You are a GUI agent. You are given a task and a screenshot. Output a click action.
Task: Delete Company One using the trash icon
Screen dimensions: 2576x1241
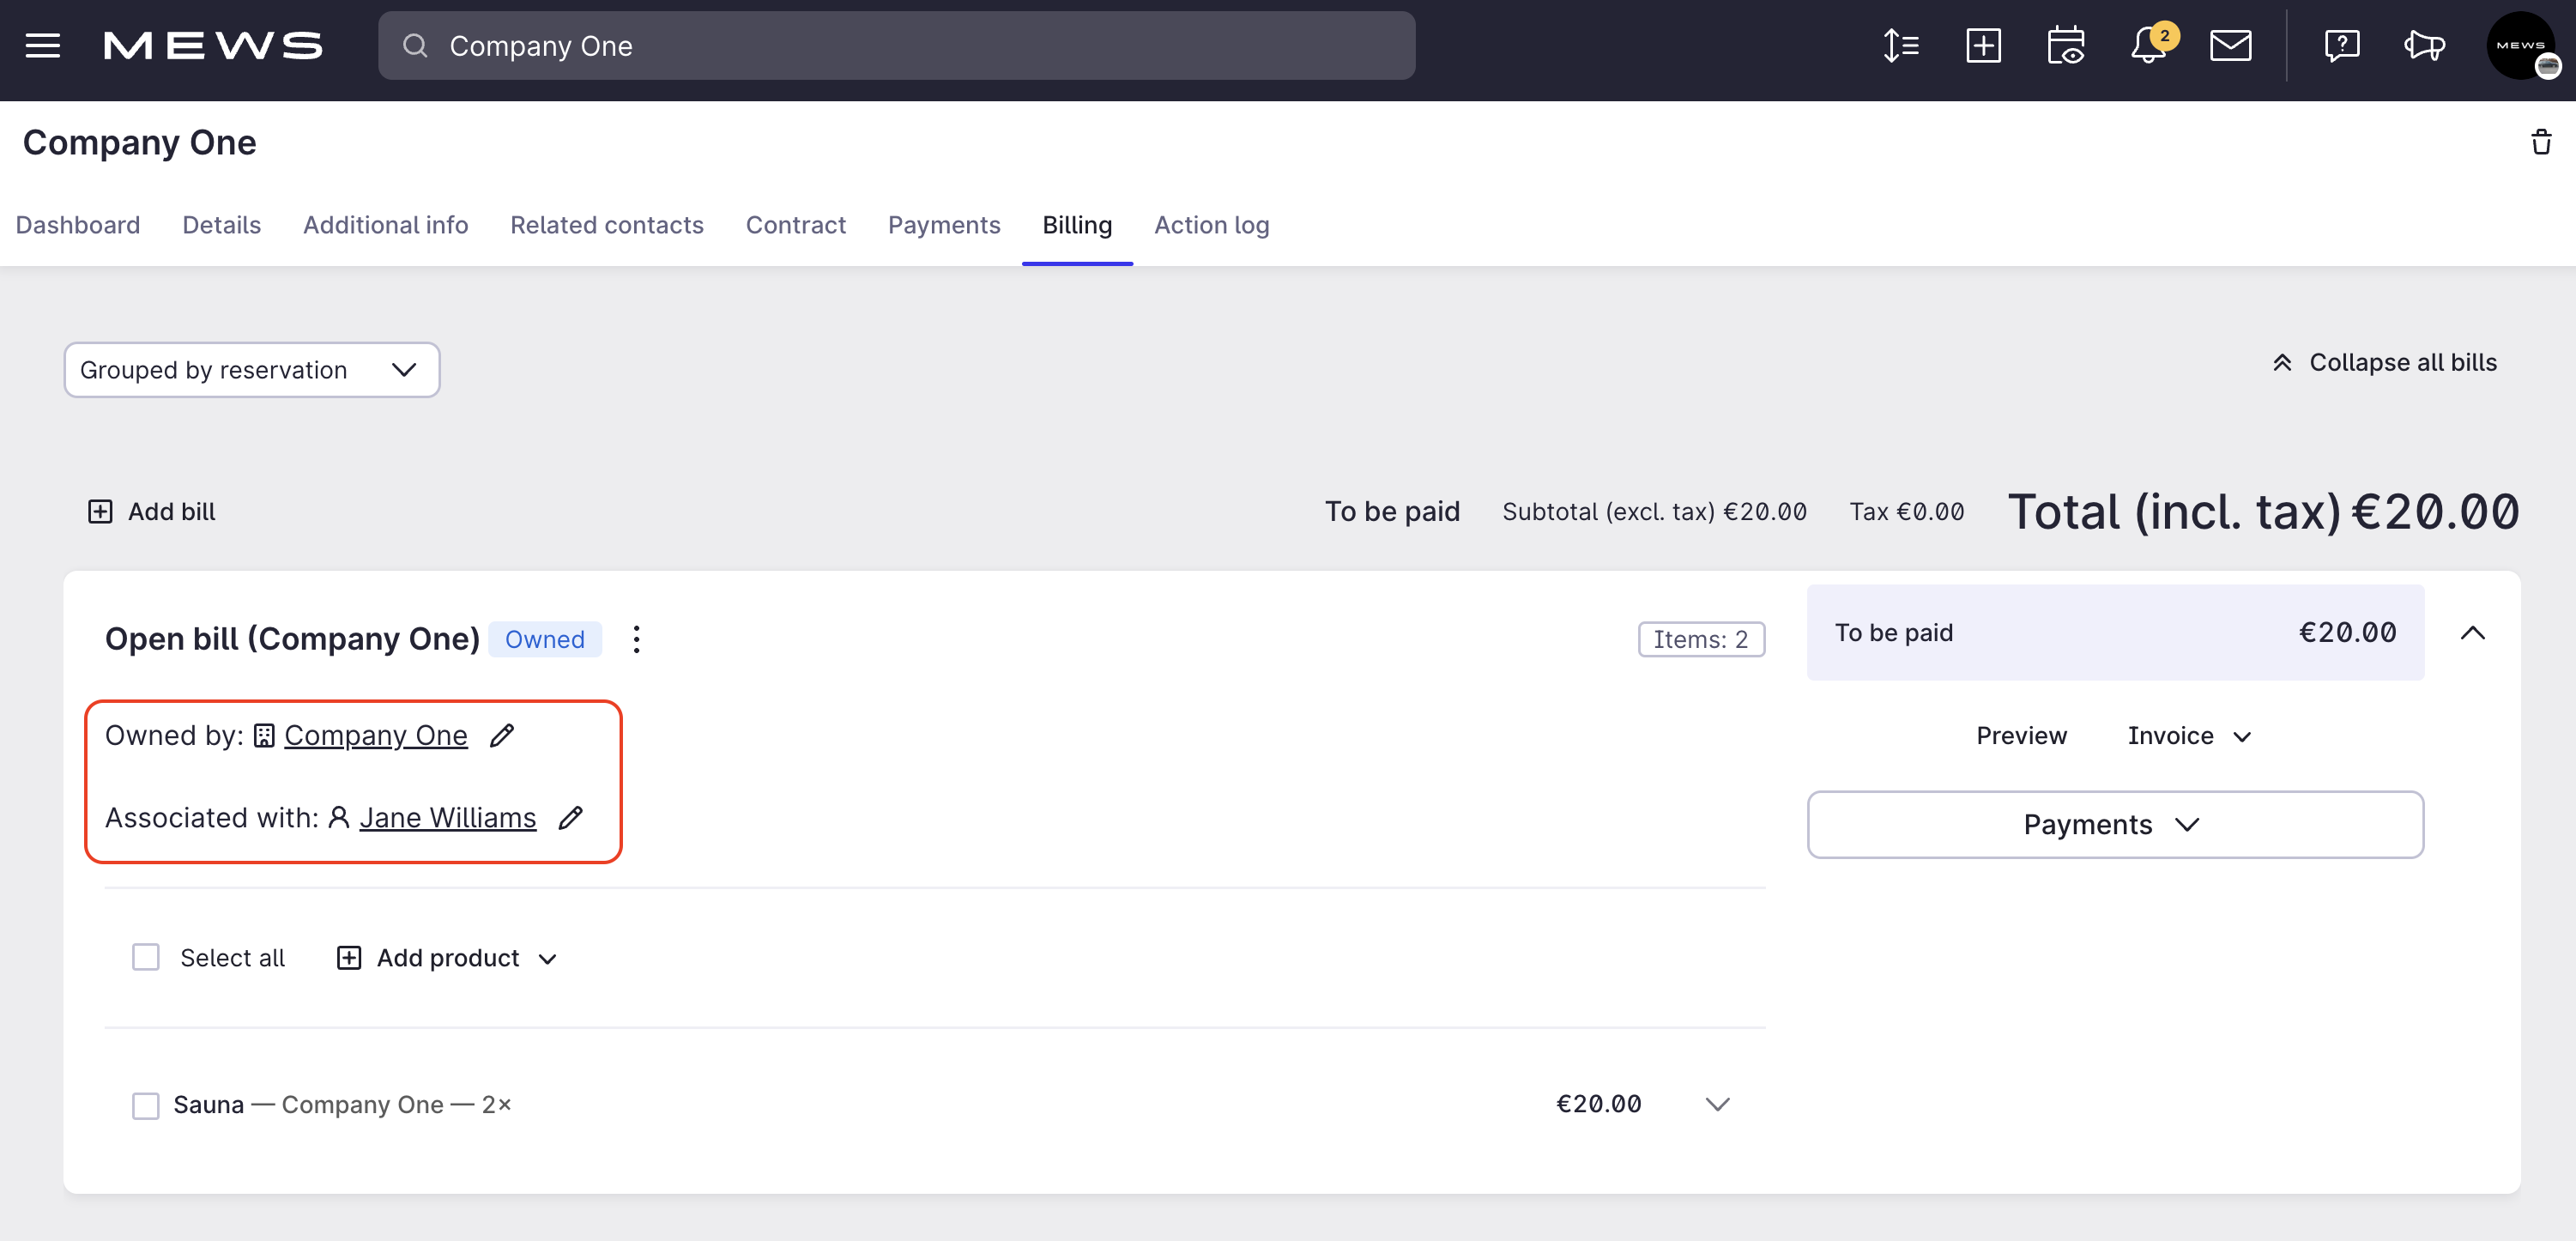(2541, 142)
